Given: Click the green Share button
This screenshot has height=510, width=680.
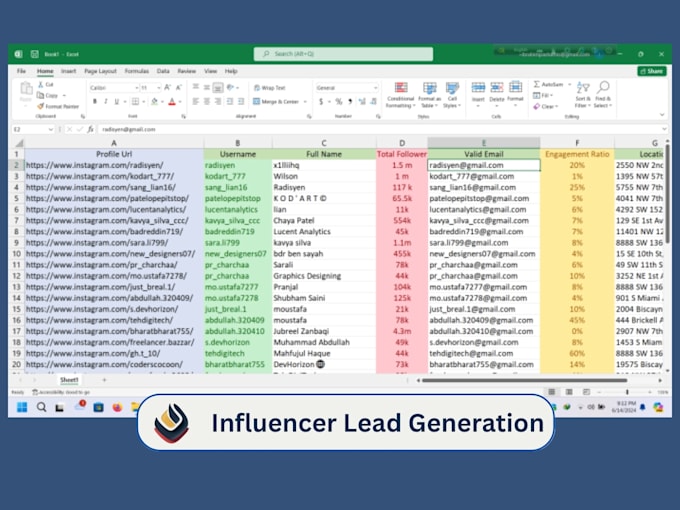Looking at the screenshot, I should [x=652, y=71].
